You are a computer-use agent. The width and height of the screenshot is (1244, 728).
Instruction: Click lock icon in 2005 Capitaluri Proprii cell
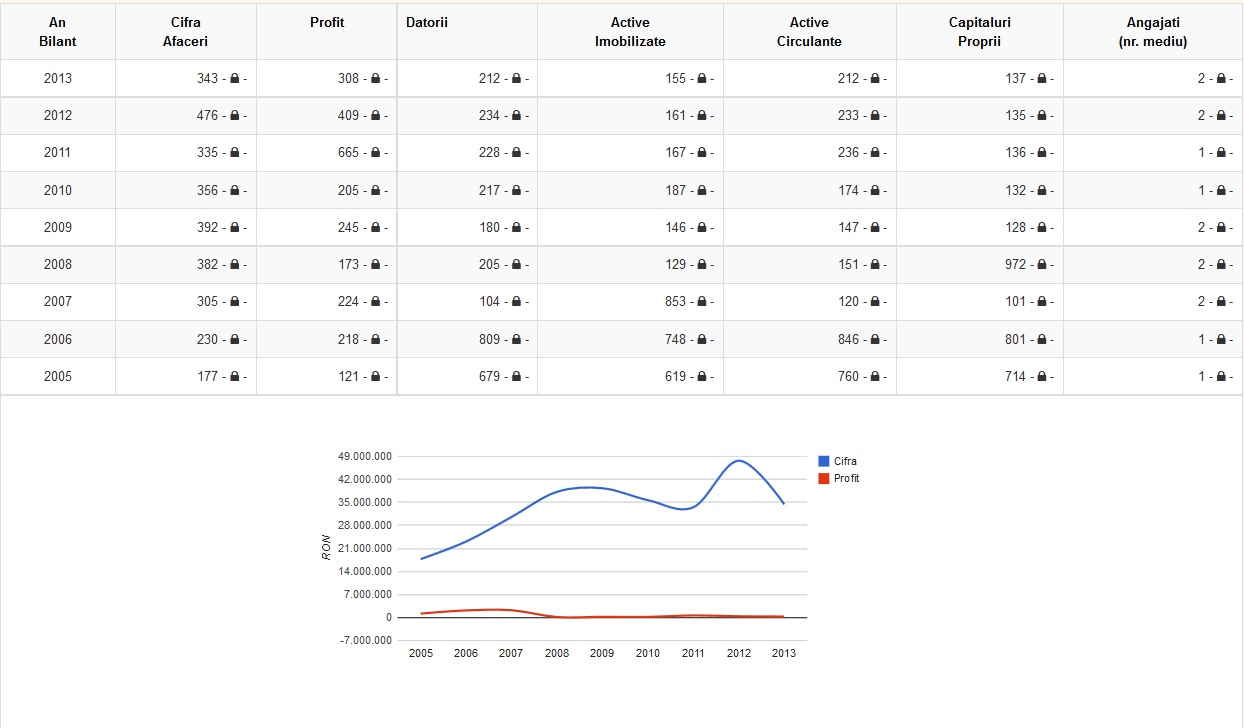coord(1042,377)
